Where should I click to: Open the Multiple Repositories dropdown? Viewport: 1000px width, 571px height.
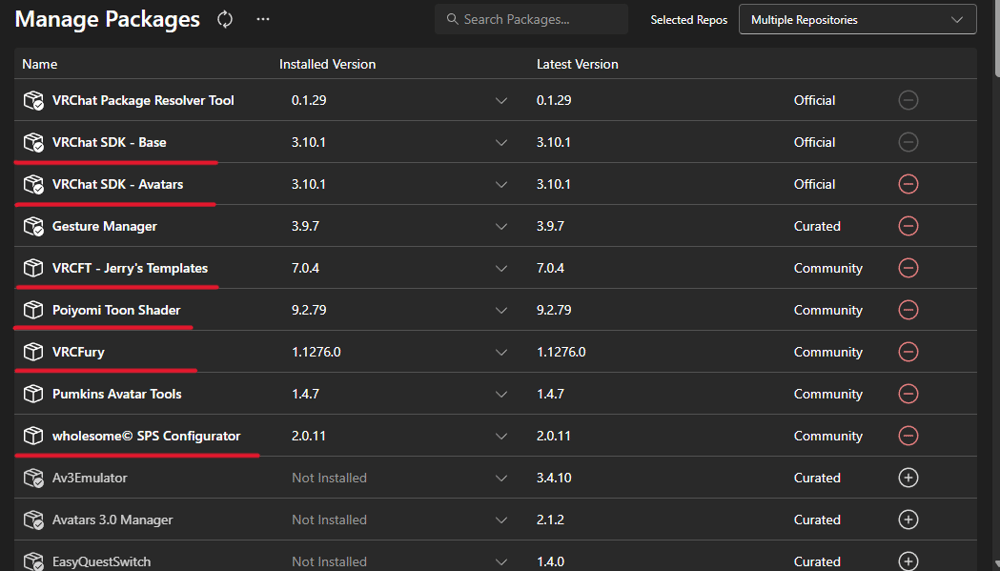(x=857, y=20)
